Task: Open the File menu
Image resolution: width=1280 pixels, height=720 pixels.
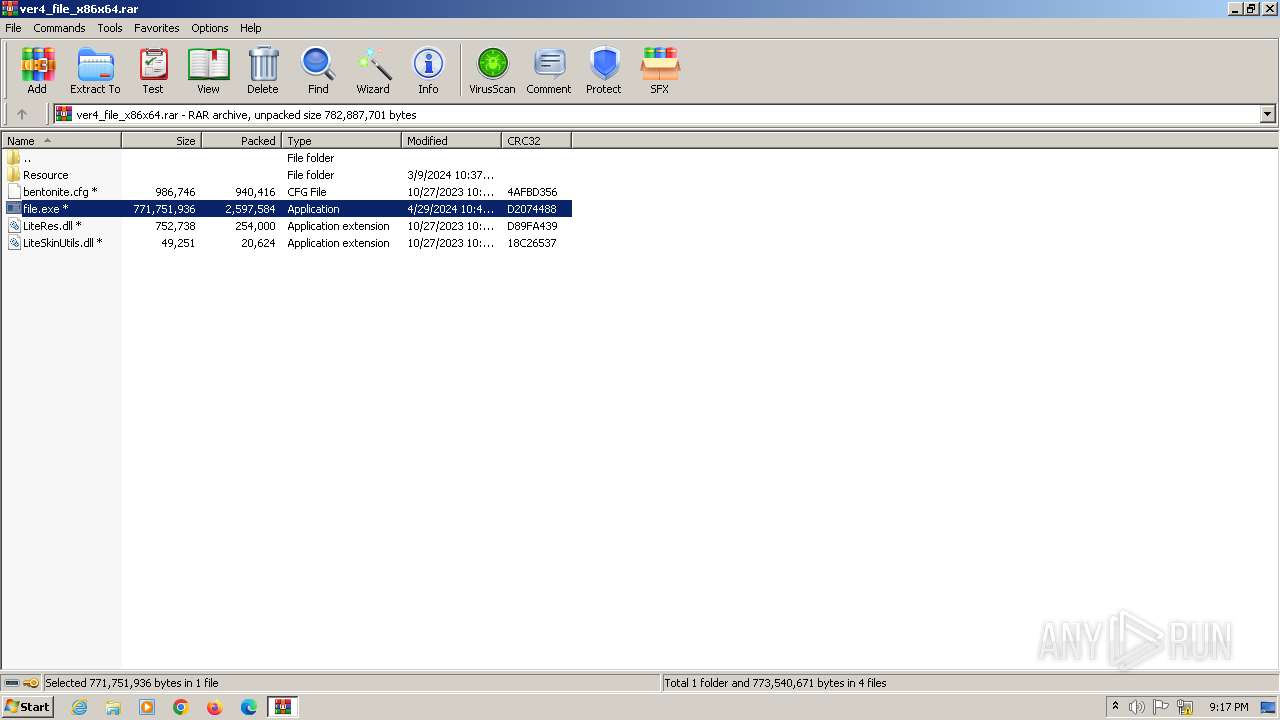Action: 13,28
